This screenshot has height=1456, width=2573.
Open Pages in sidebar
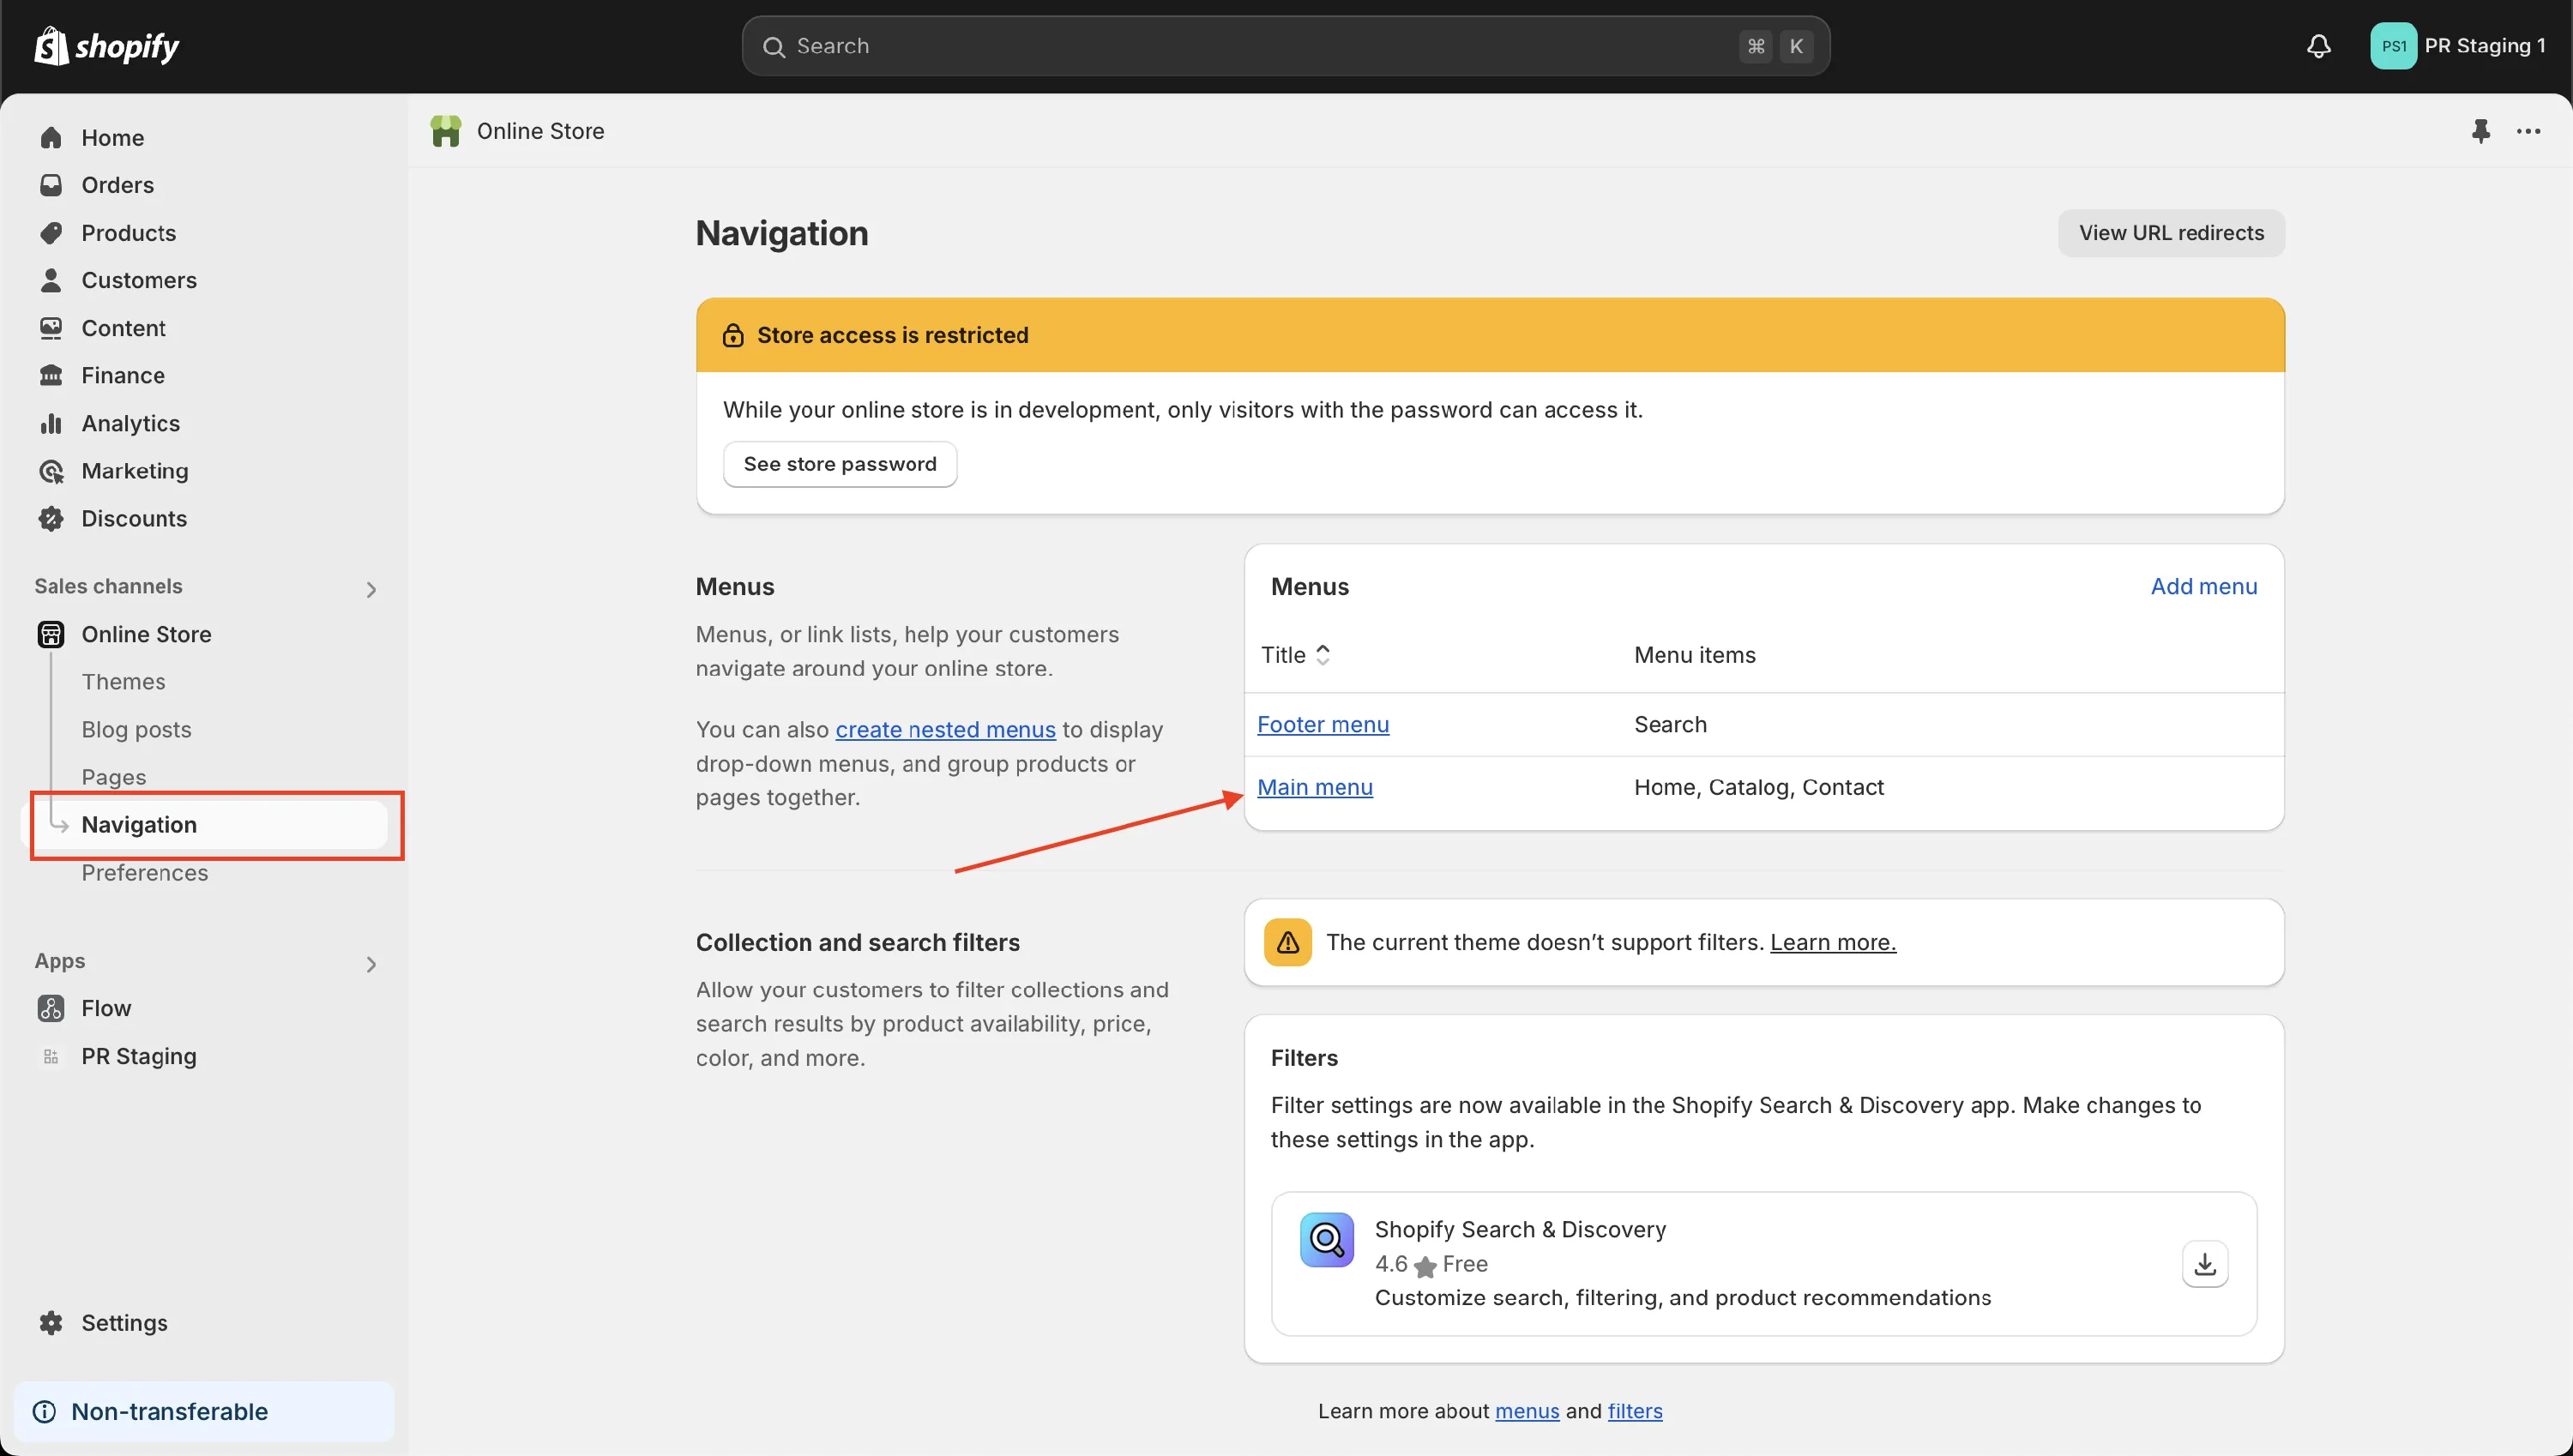click(114, 777)
